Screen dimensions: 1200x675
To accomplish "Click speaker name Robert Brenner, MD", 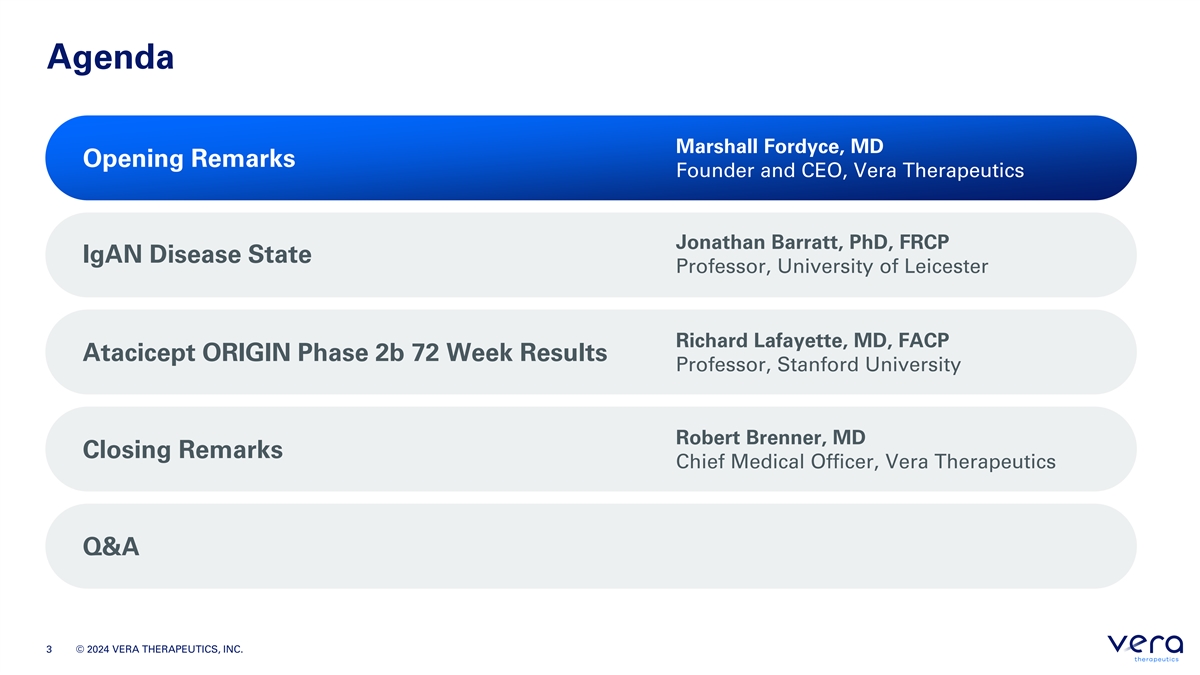I will 770,437.
